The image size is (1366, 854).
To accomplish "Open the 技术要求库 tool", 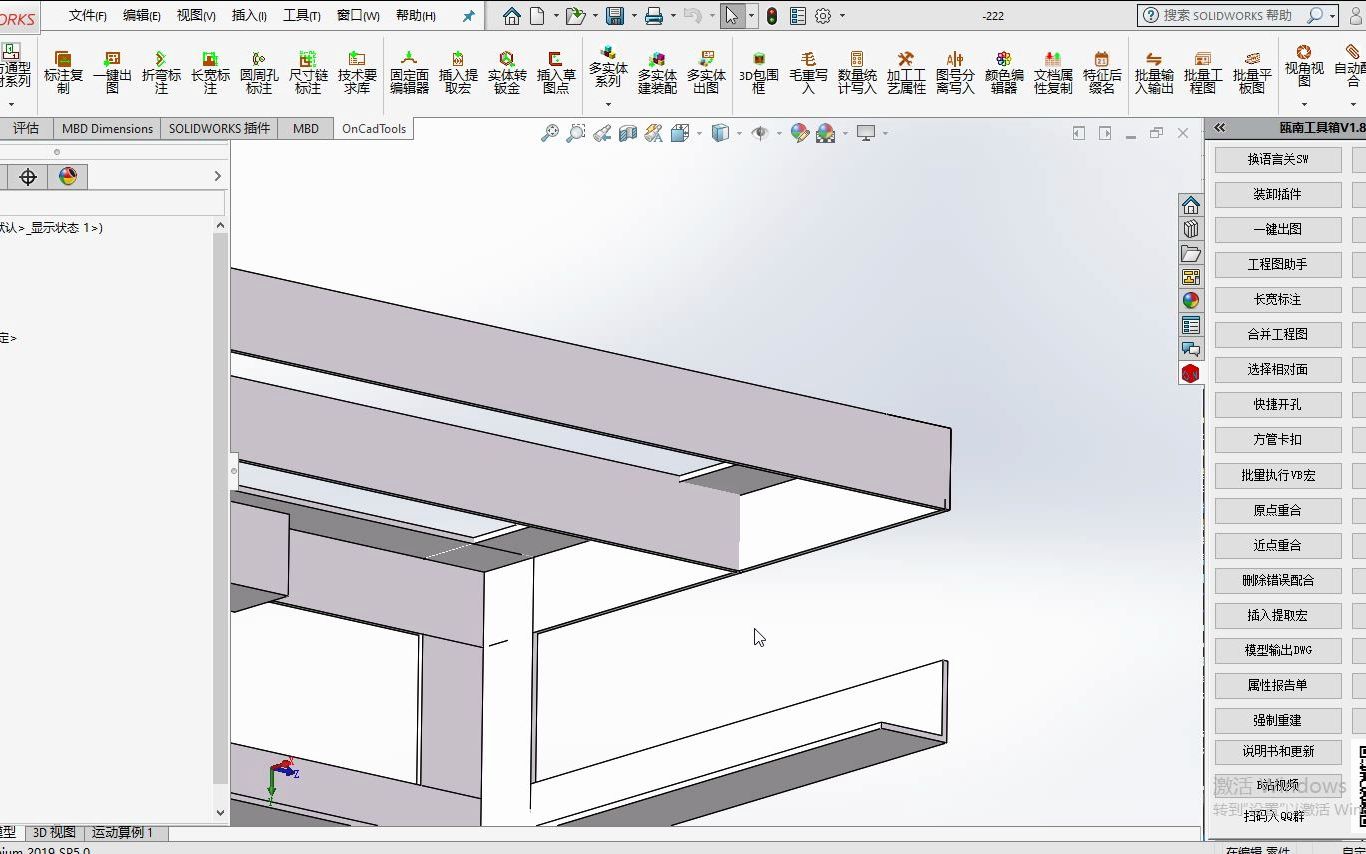I will (357, 72).
